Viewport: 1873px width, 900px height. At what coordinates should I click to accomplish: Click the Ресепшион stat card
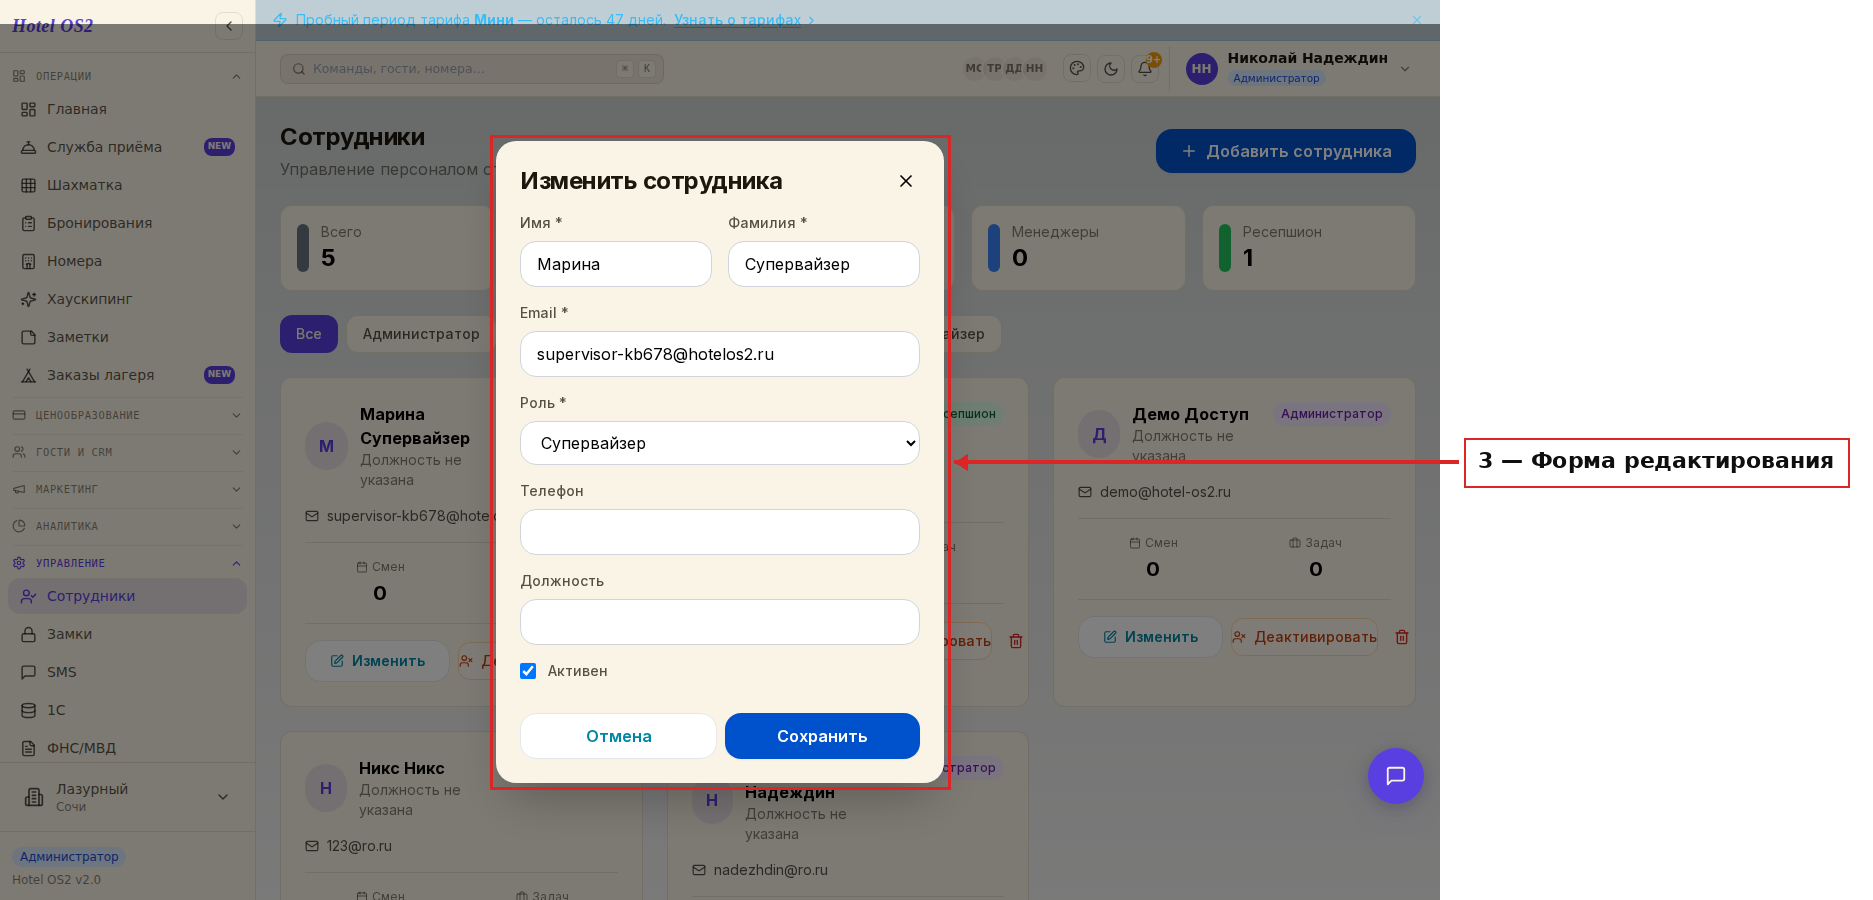1309,248
